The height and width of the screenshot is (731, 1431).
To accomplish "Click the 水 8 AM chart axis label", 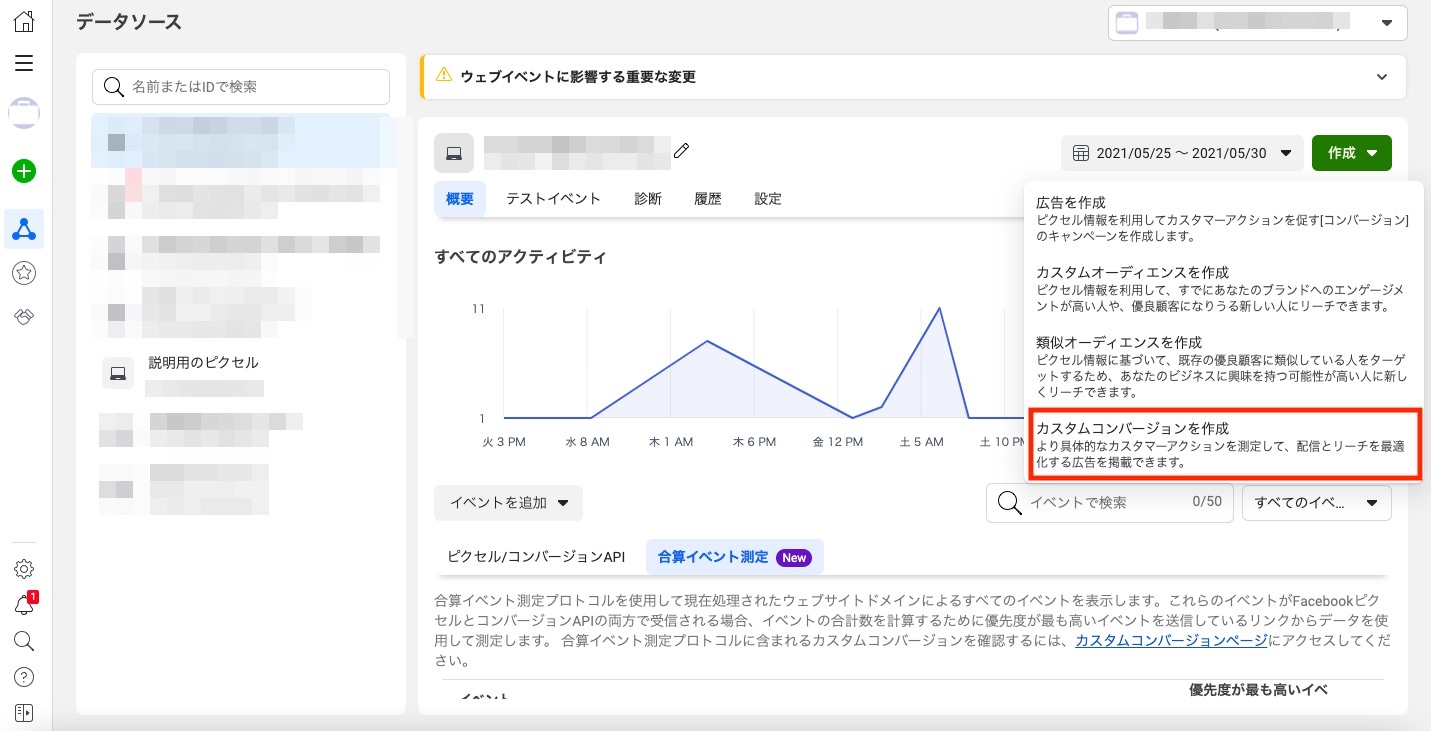I will tap(587, 441).
